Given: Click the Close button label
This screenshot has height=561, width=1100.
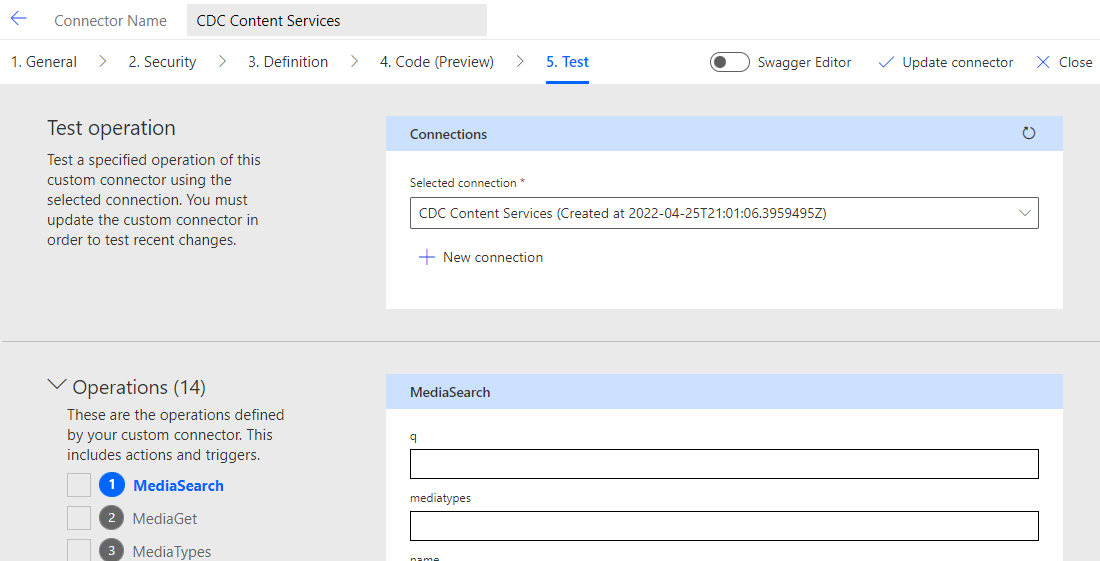Looking at the screenshot, I should (1075, 62).
